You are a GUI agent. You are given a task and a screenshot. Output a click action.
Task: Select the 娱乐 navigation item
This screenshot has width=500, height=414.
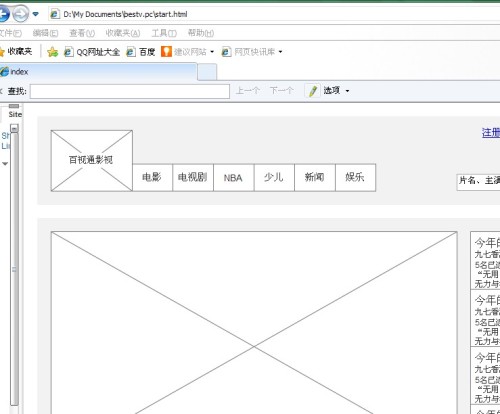355,177
